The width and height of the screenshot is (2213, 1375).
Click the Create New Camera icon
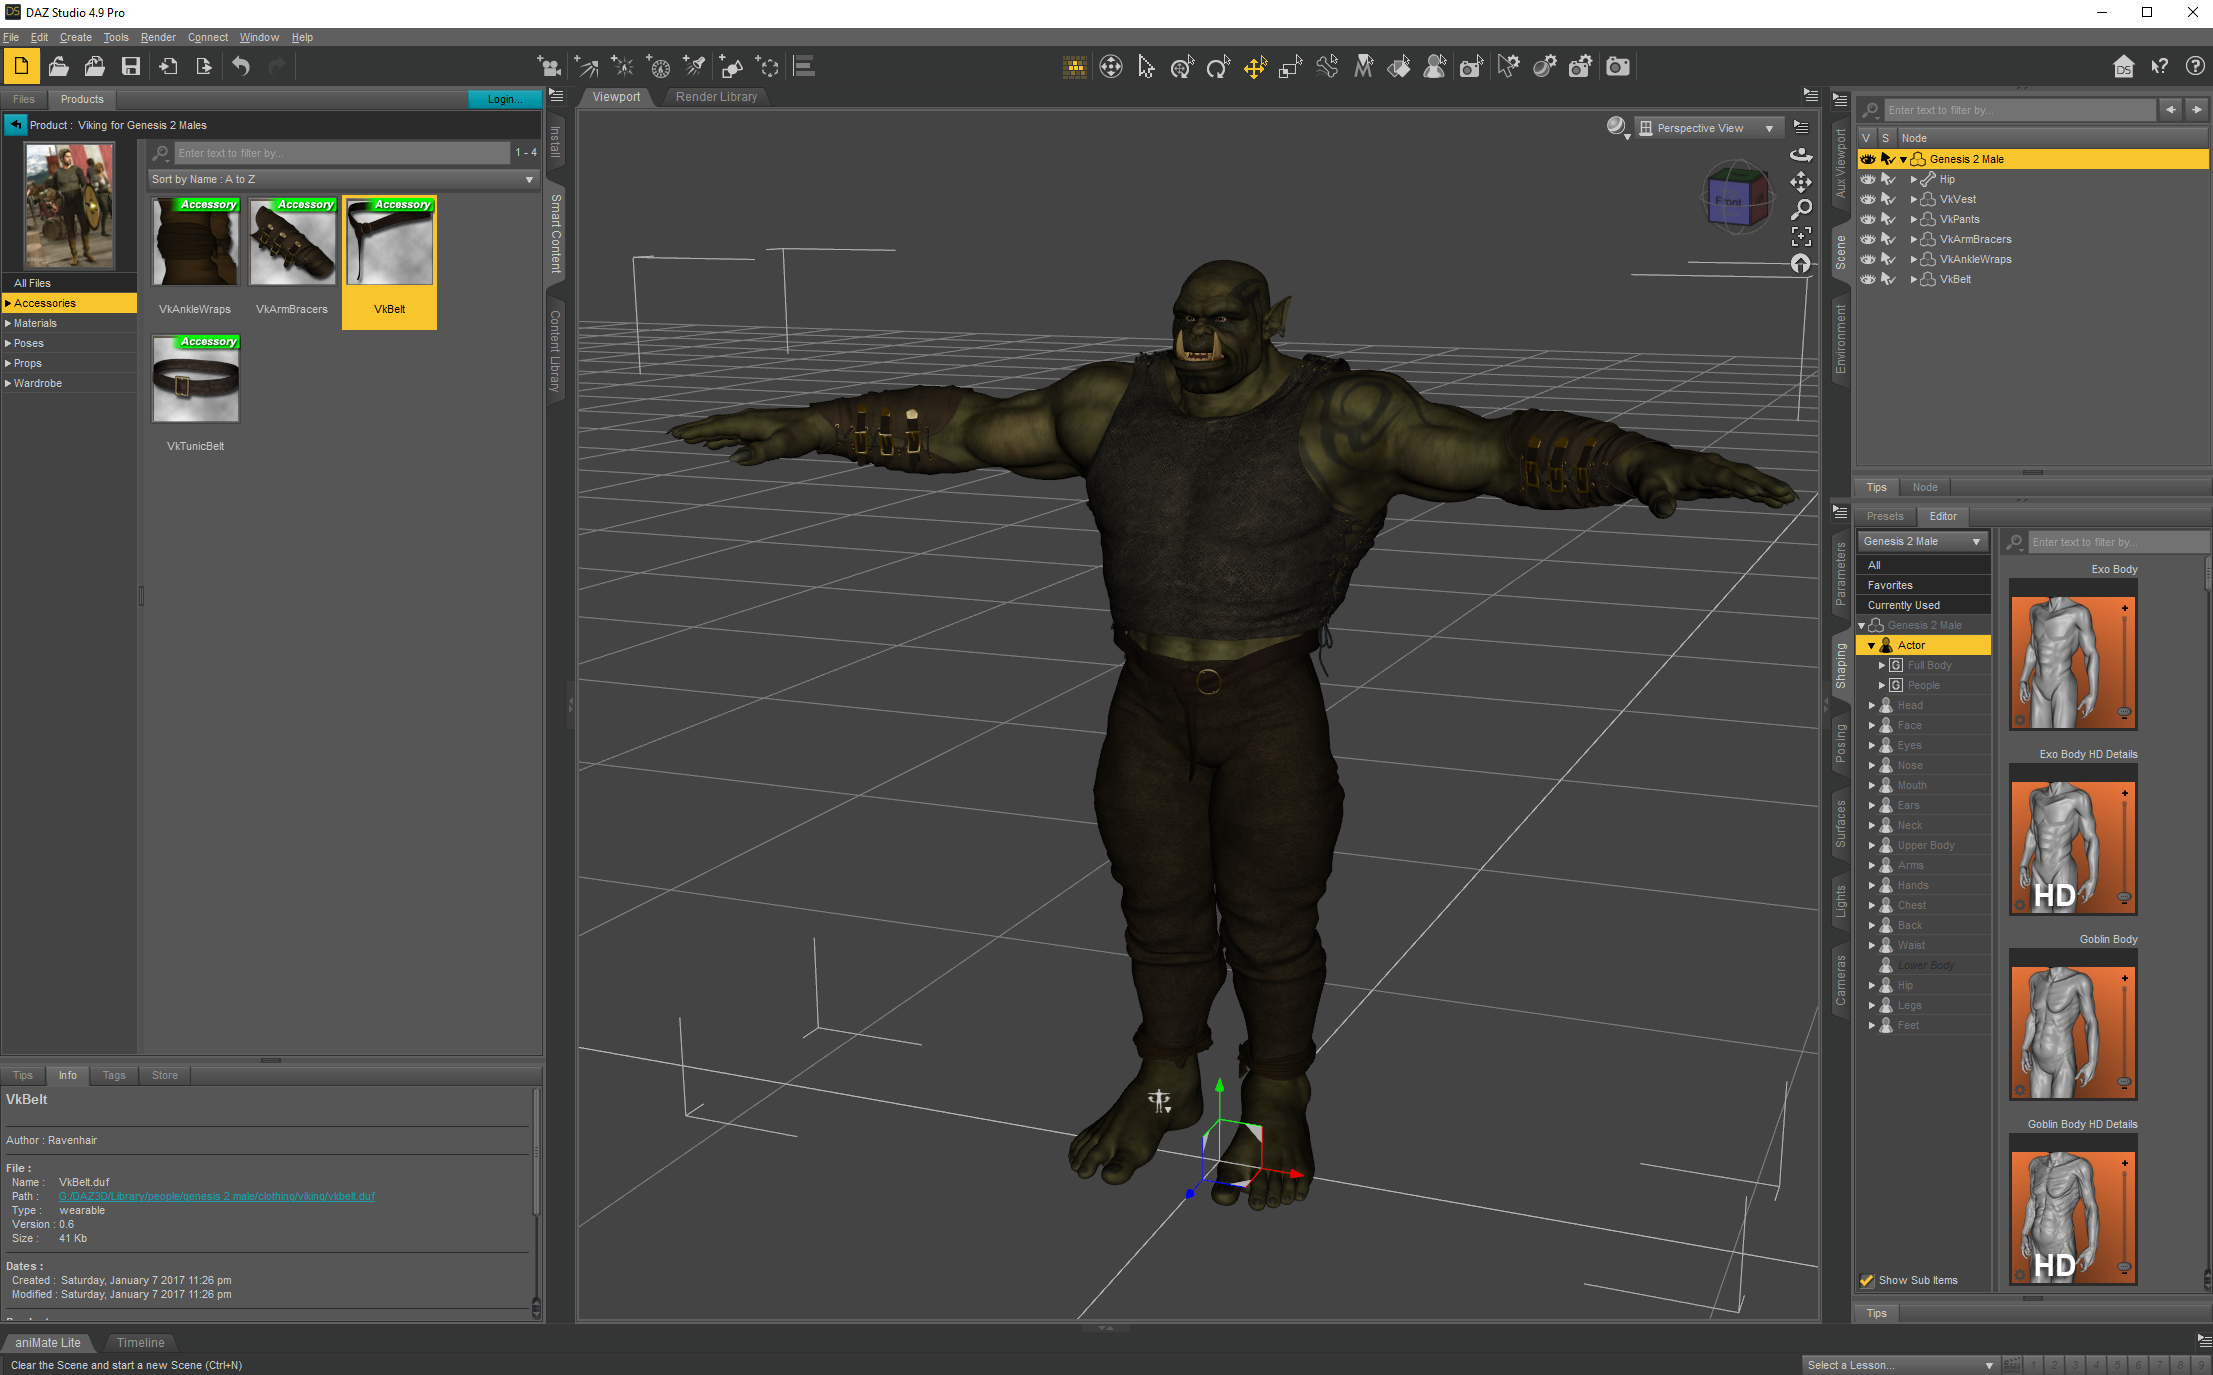549,67
